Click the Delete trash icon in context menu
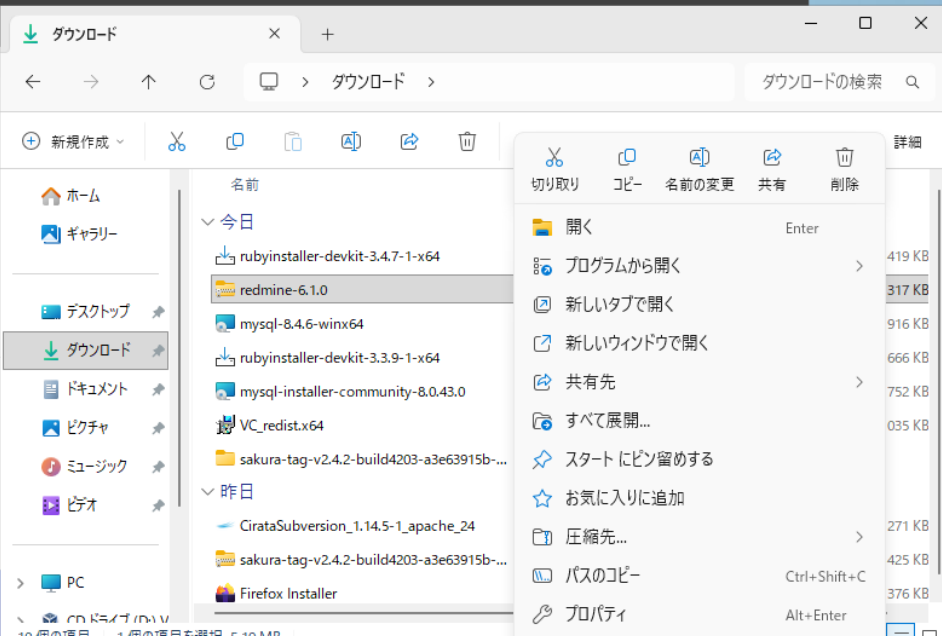942x636 pixels. tap(844, 159)
